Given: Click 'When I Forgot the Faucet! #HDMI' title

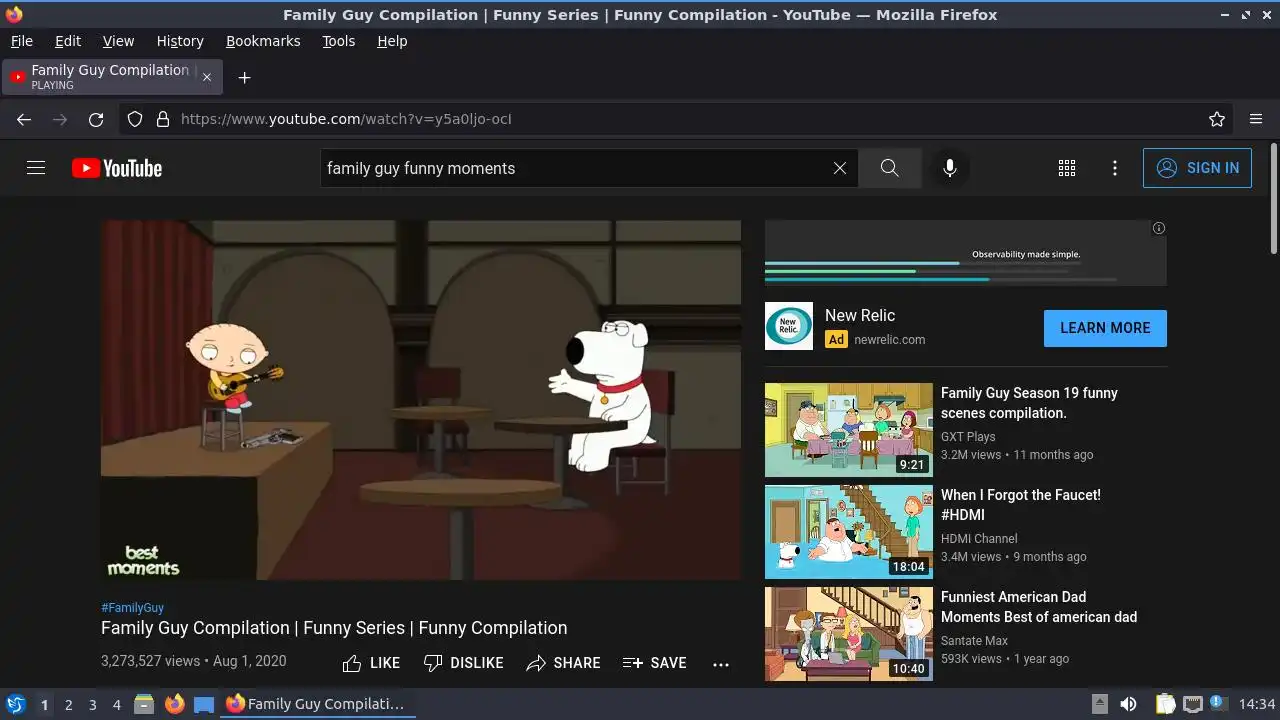Looking at the screenshot, I should click(1020, 505).
